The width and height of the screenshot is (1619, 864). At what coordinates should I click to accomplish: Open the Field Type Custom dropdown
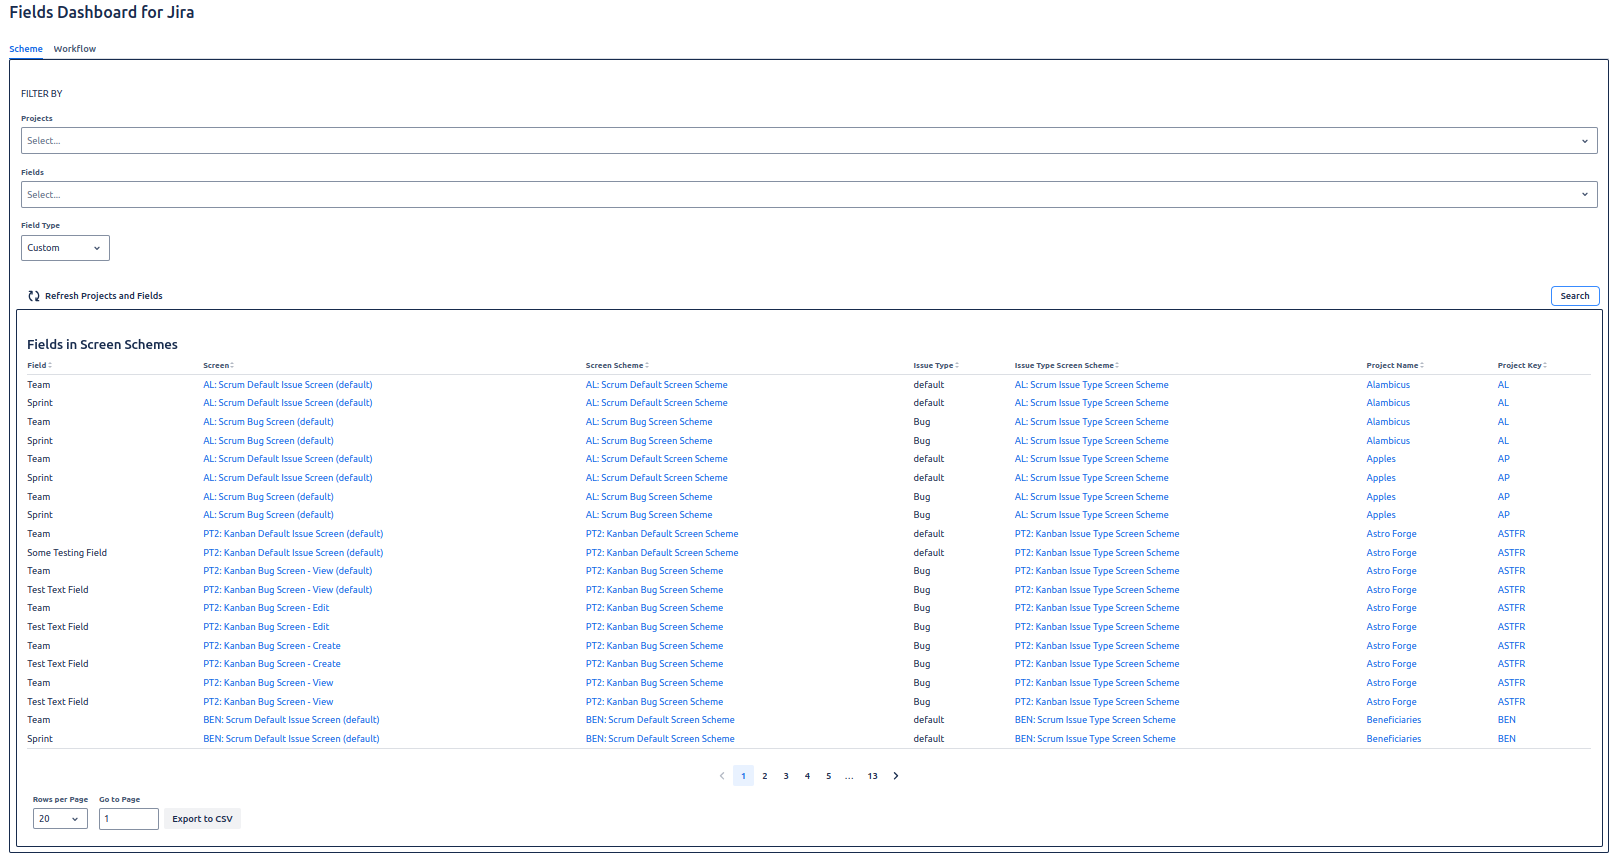point(65,248)
